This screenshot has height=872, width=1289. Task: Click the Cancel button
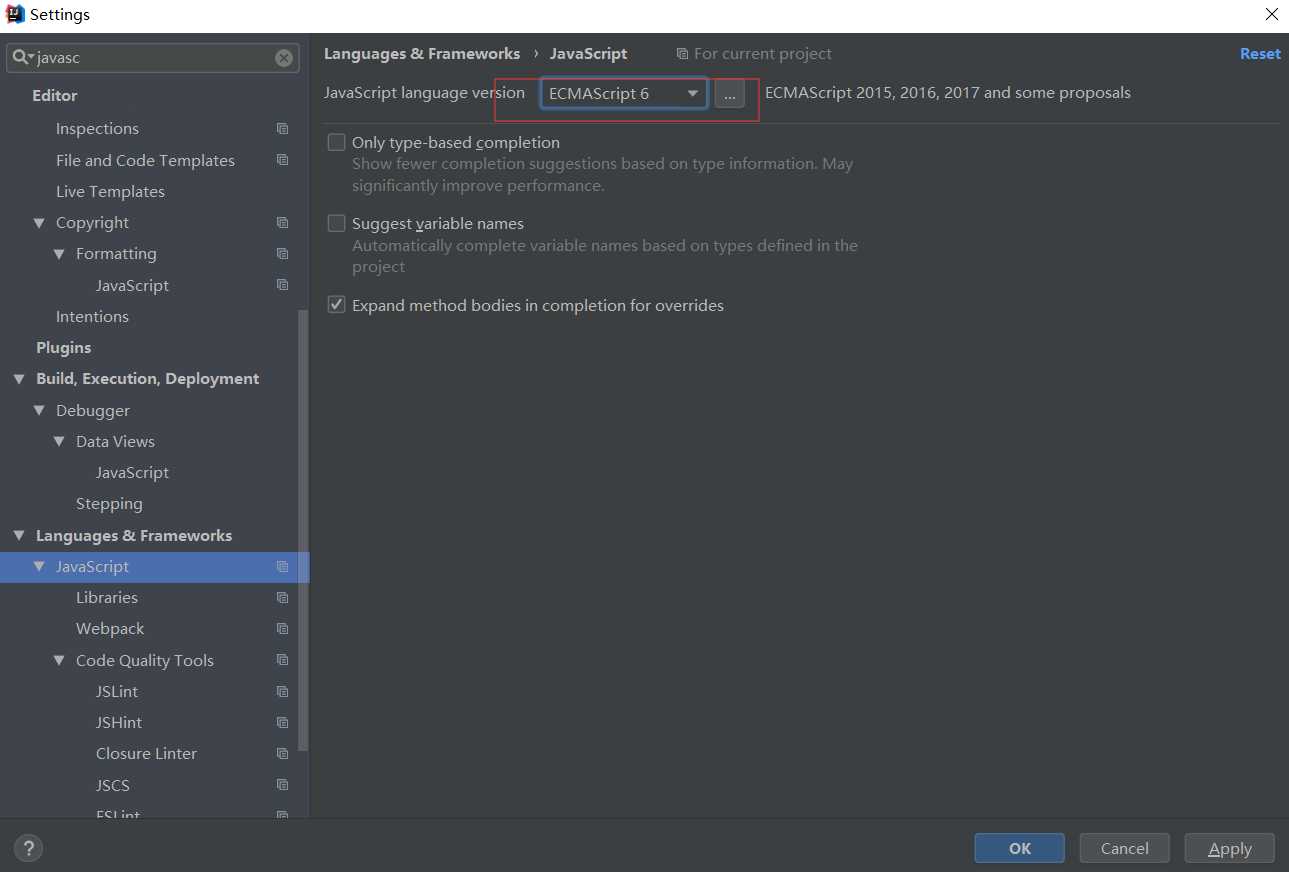tap(1125, 848)
